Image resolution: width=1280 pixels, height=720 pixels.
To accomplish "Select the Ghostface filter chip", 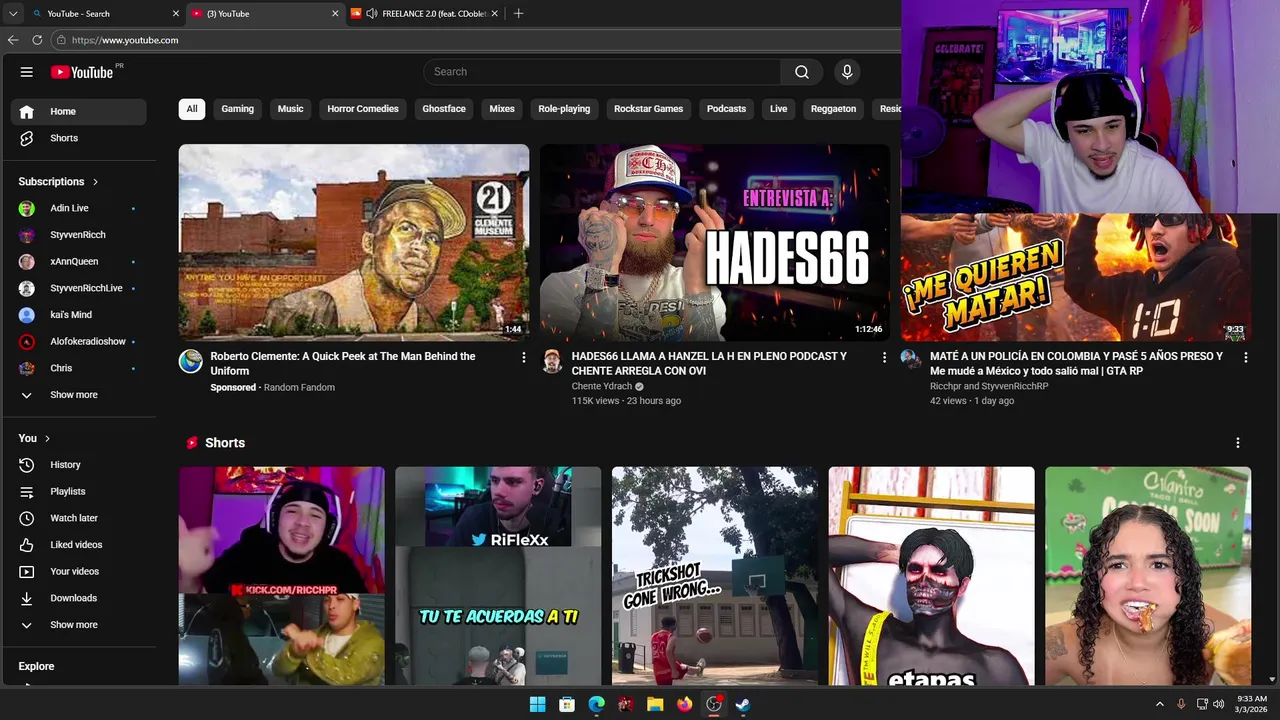I will (x=444, y=109).
